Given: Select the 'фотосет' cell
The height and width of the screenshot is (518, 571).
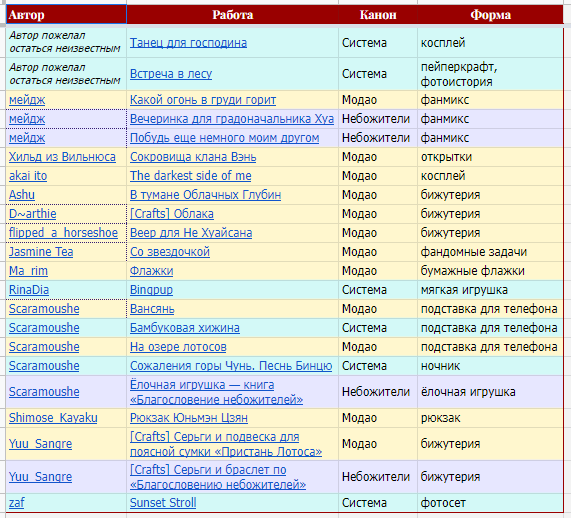Looking at the screenshot, I should pos(490,503).
